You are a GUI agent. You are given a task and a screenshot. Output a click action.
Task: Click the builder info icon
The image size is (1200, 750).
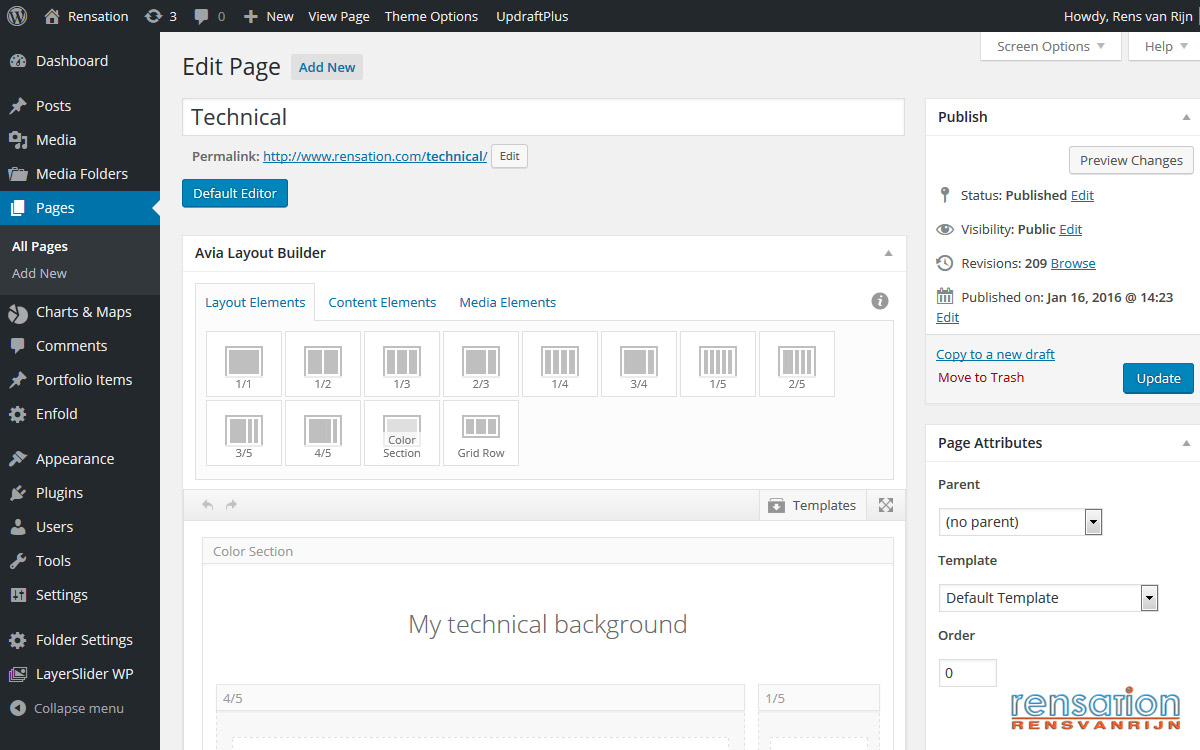pos(880,301)
